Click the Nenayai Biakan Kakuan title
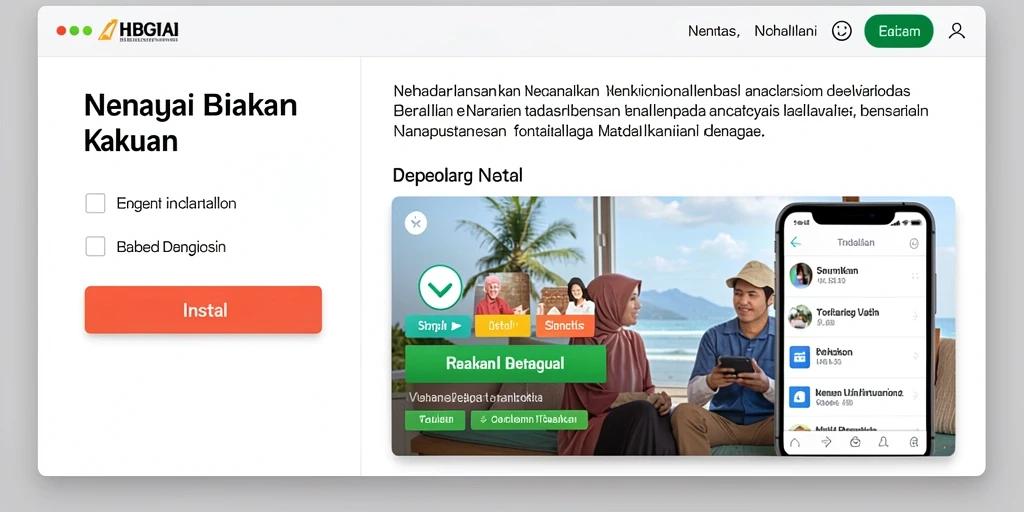 click(x=190, y=123)
